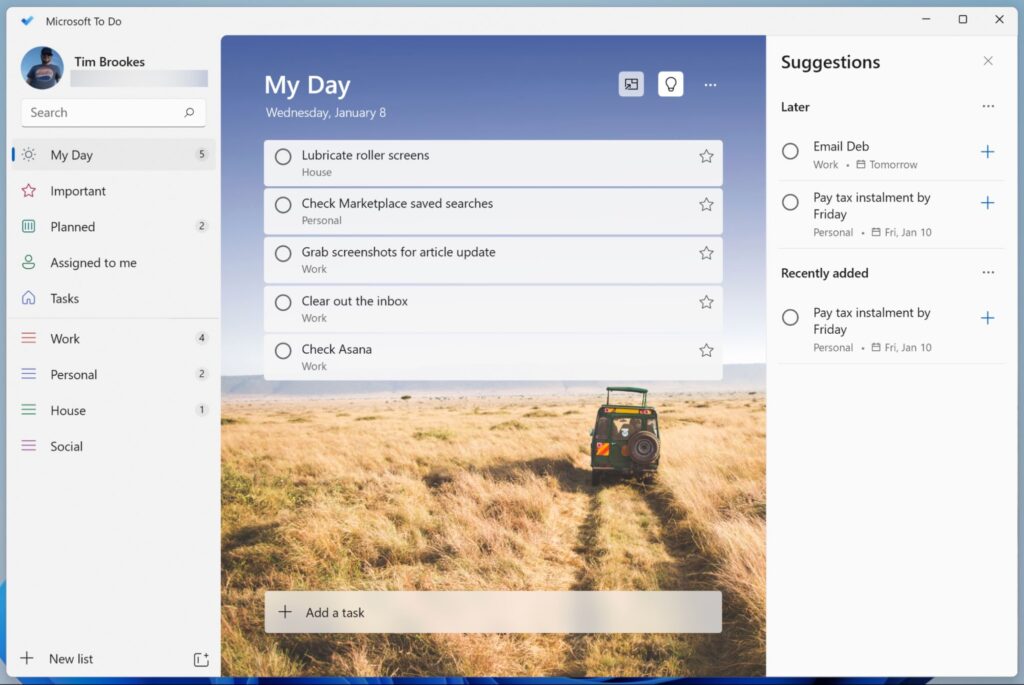The image size is (1024, 685).
Task: Complete Pay tax instalment under Later
Action: pos(790,202)
